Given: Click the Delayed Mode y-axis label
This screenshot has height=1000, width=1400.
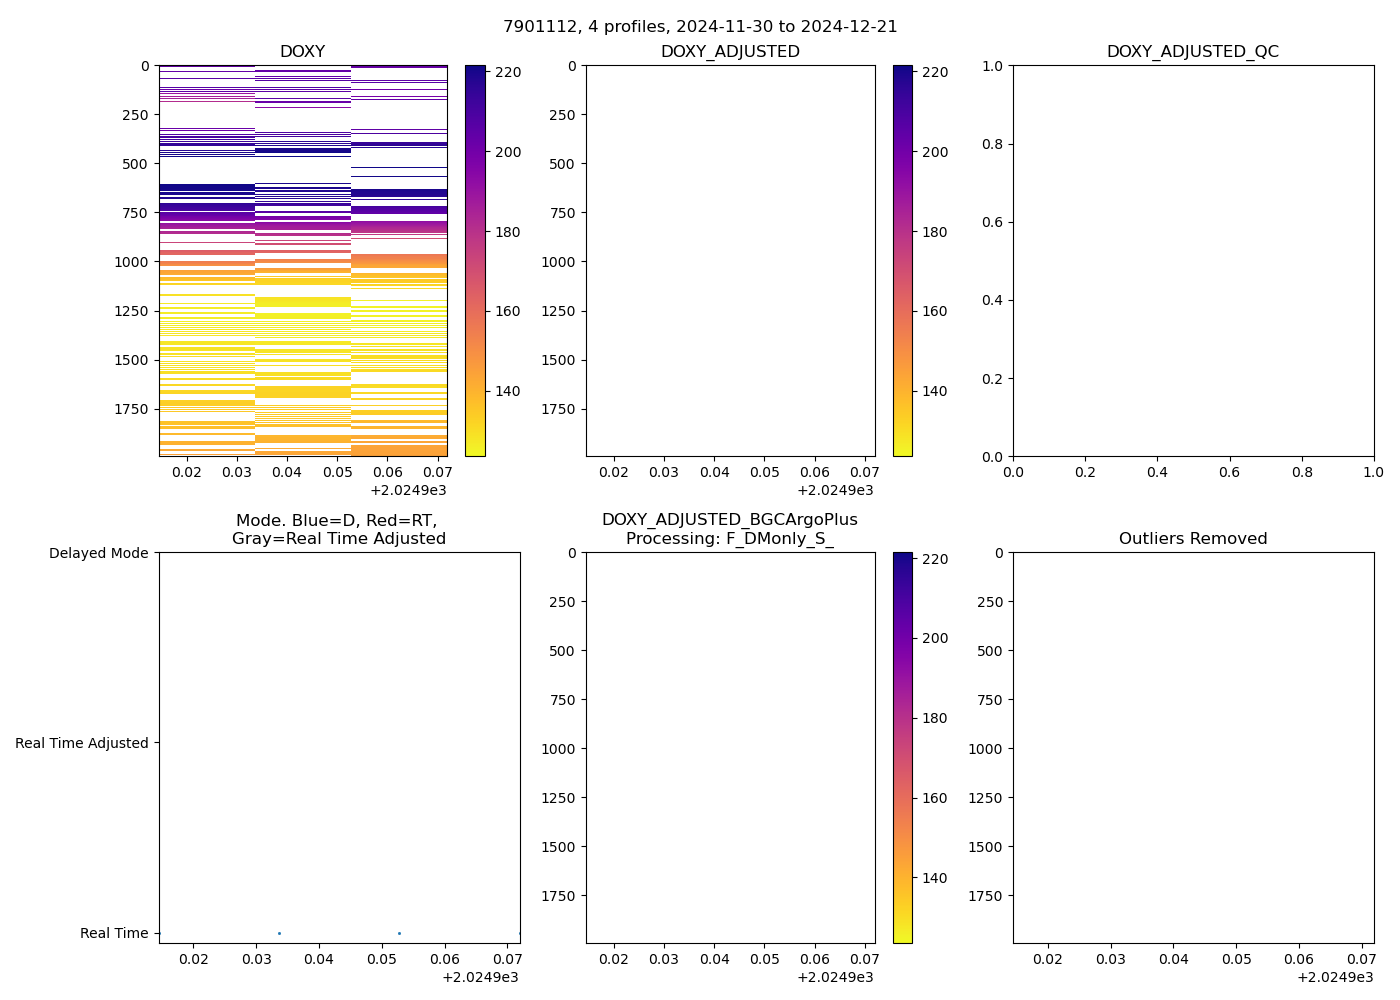Looking at the screenshot, I should click(x=98, y=553).
